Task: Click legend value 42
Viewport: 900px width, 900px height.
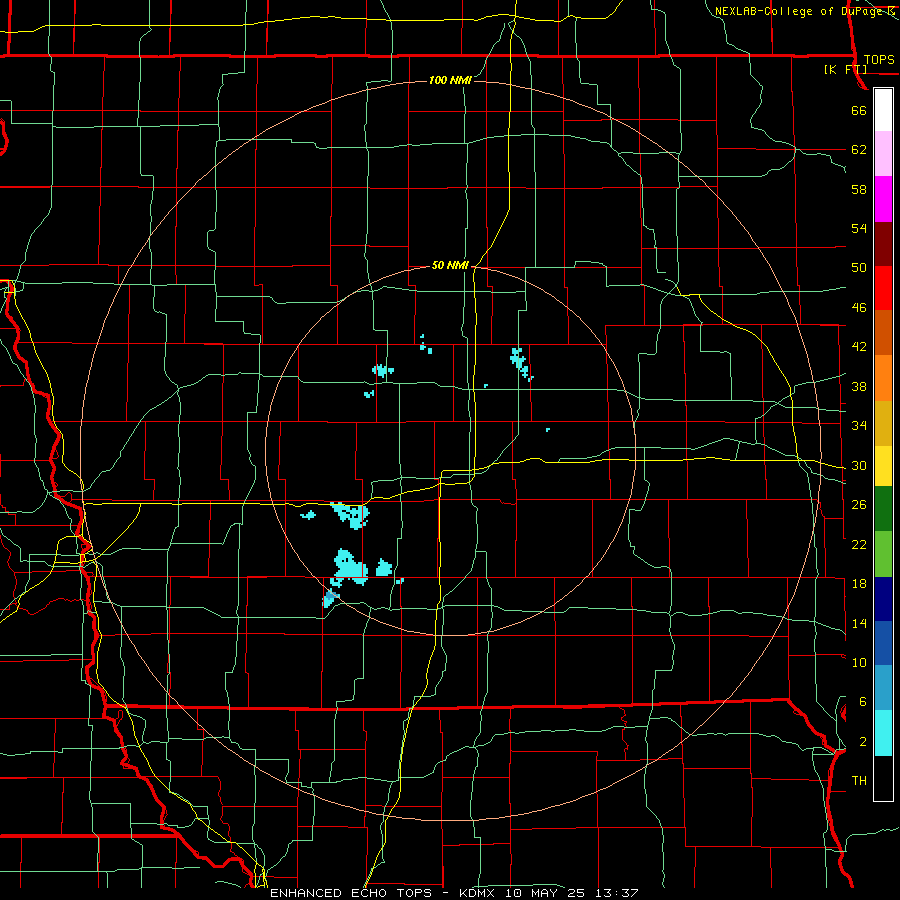Action: (x=859, y=347)
